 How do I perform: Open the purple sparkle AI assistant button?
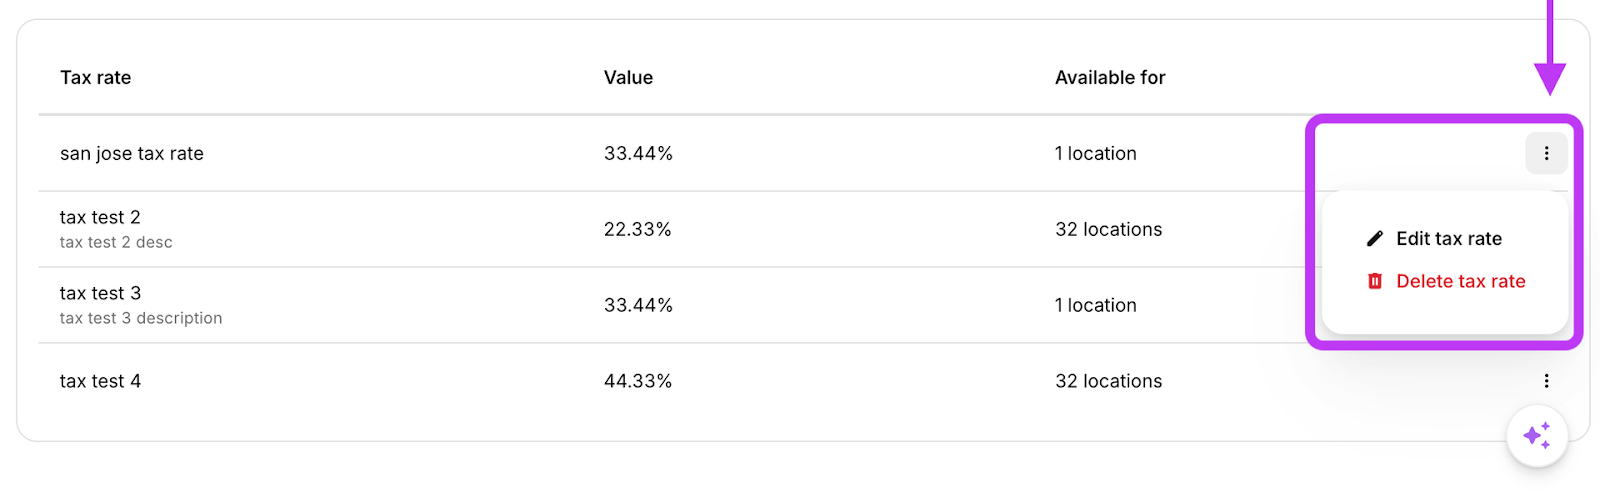[1537, 436]
